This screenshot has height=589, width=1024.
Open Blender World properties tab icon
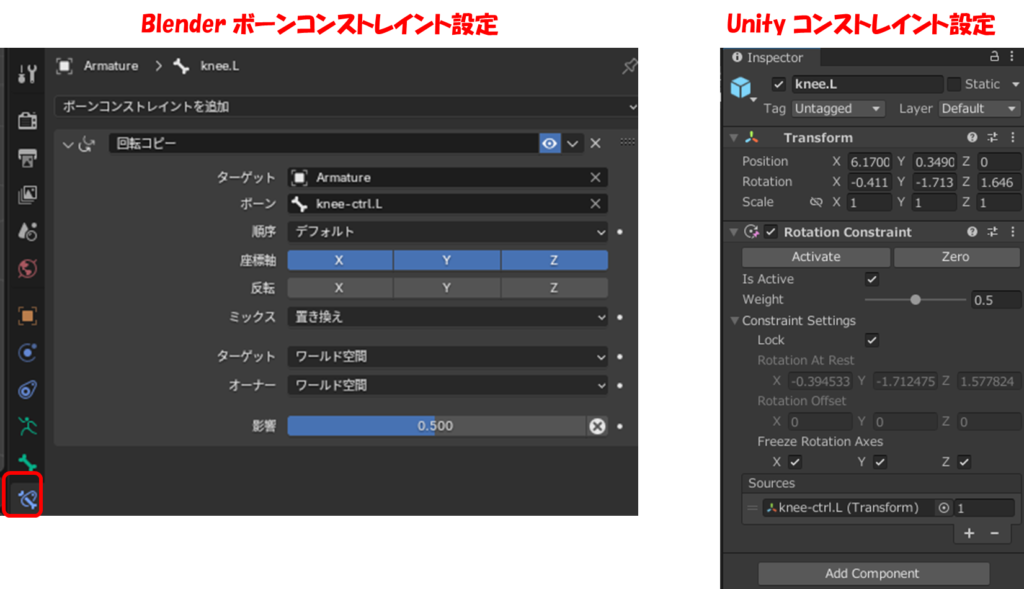pos(27,269)
